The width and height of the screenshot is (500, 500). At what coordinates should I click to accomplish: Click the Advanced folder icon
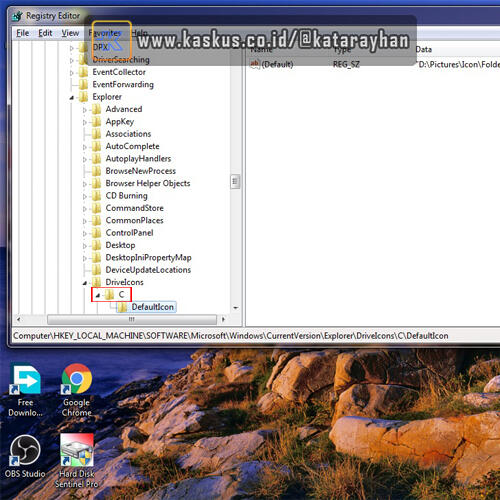[x=96, y=109]
